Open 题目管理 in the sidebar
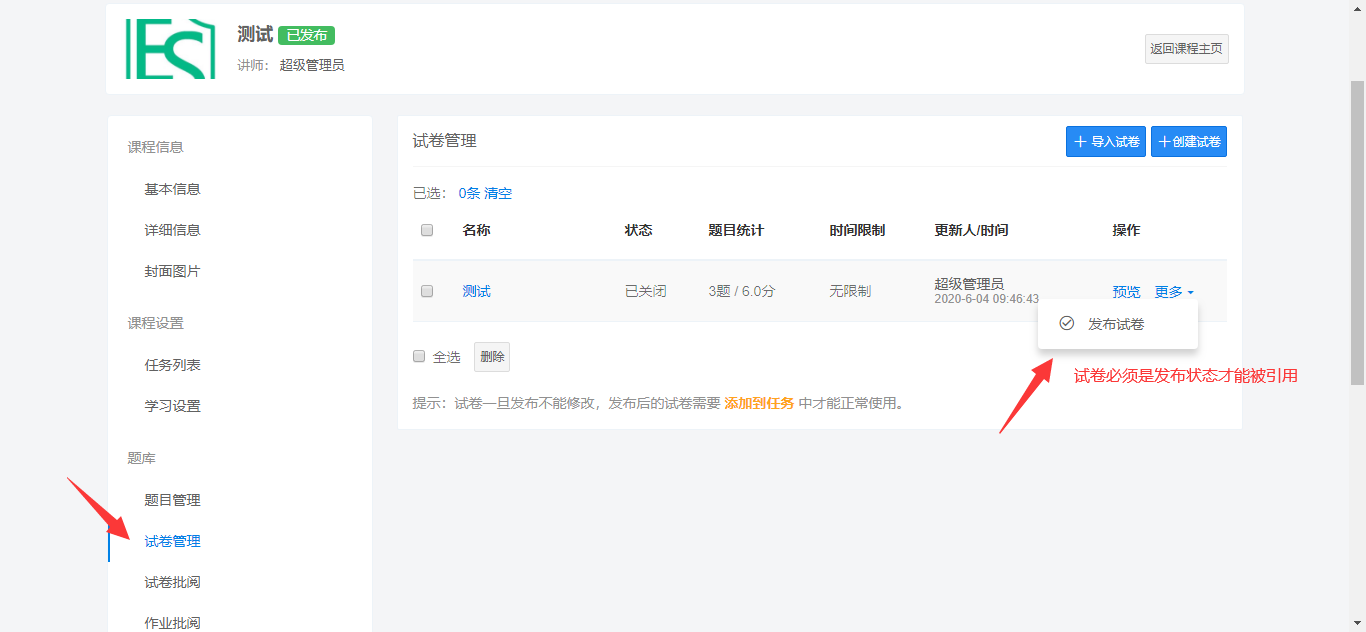The width and height of the screenshot is (1366, 632). tap(172, 500)
